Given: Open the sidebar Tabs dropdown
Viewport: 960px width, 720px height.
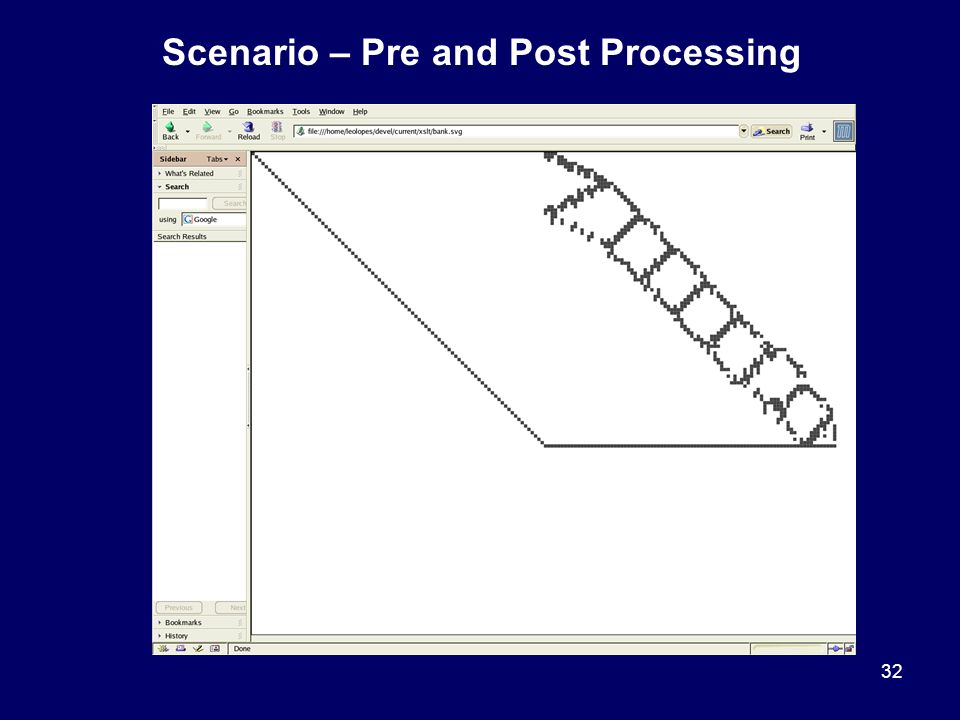Looking at the screenshot, I should pos(217,159).
